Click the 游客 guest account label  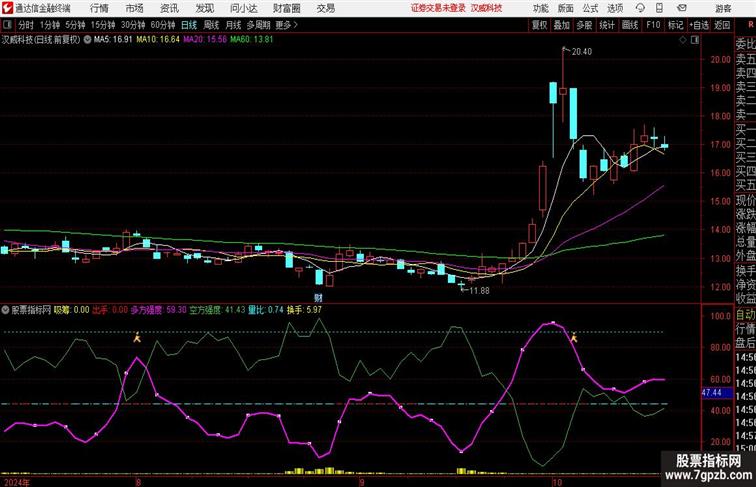coord(723,8)
